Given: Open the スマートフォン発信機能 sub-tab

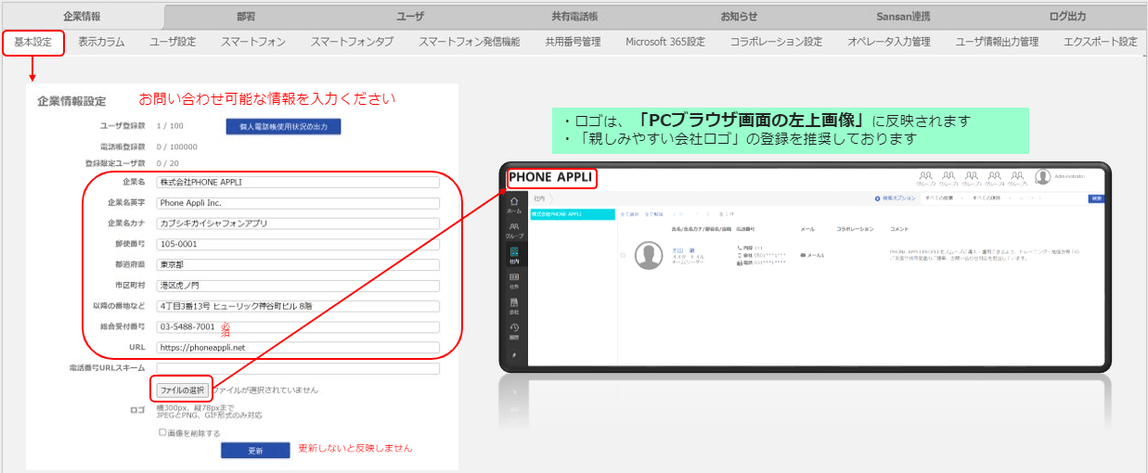Looking at the screenshot, I should [469, 42].
